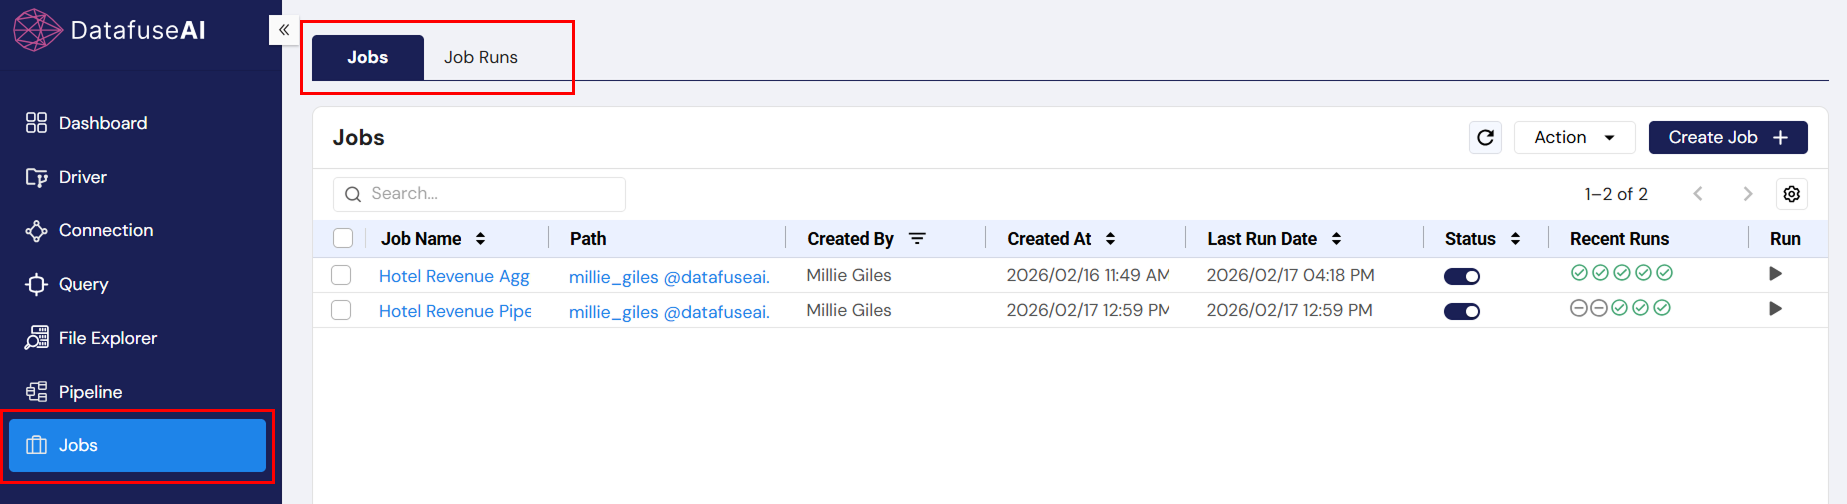
Task: Click the Path column header
Action: 588,239
